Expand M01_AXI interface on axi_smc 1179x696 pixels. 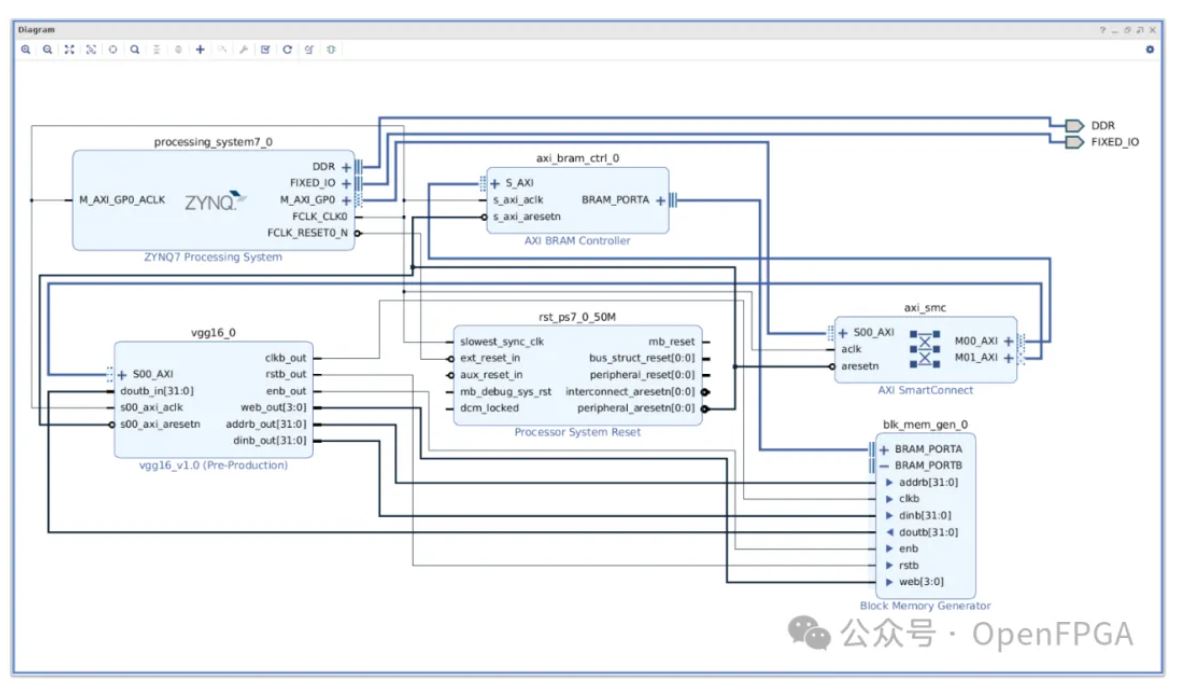coord(1008,358)
